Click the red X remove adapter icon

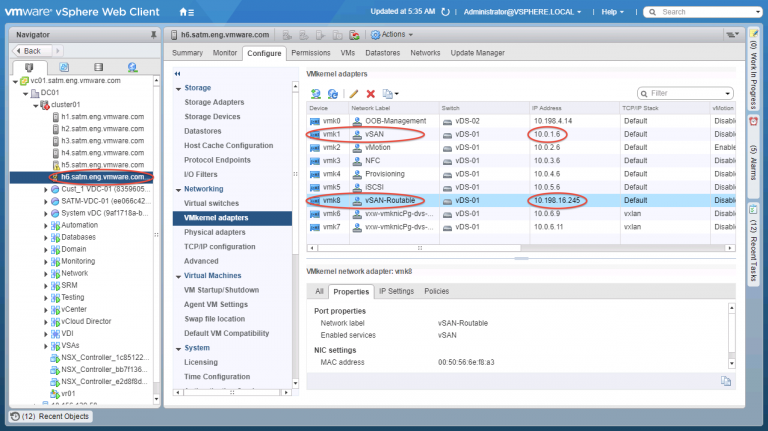[x=370, y=93]
